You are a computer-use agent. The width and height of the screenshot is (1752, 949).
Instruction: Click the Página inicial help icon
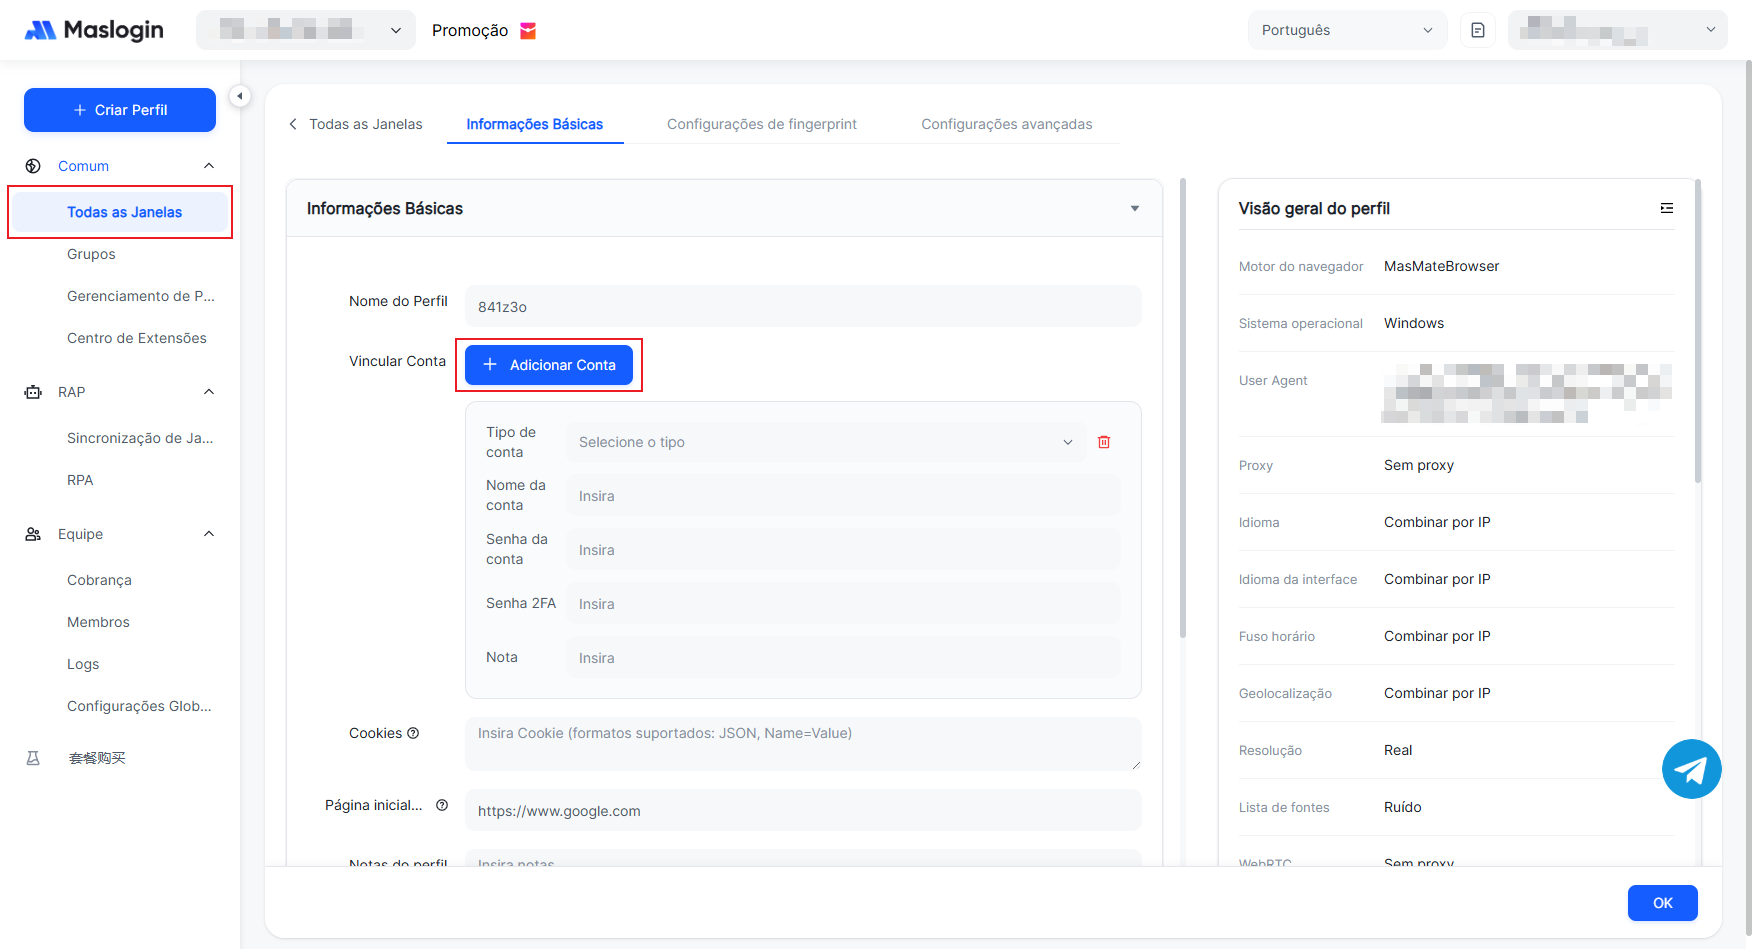click(442, 805)
